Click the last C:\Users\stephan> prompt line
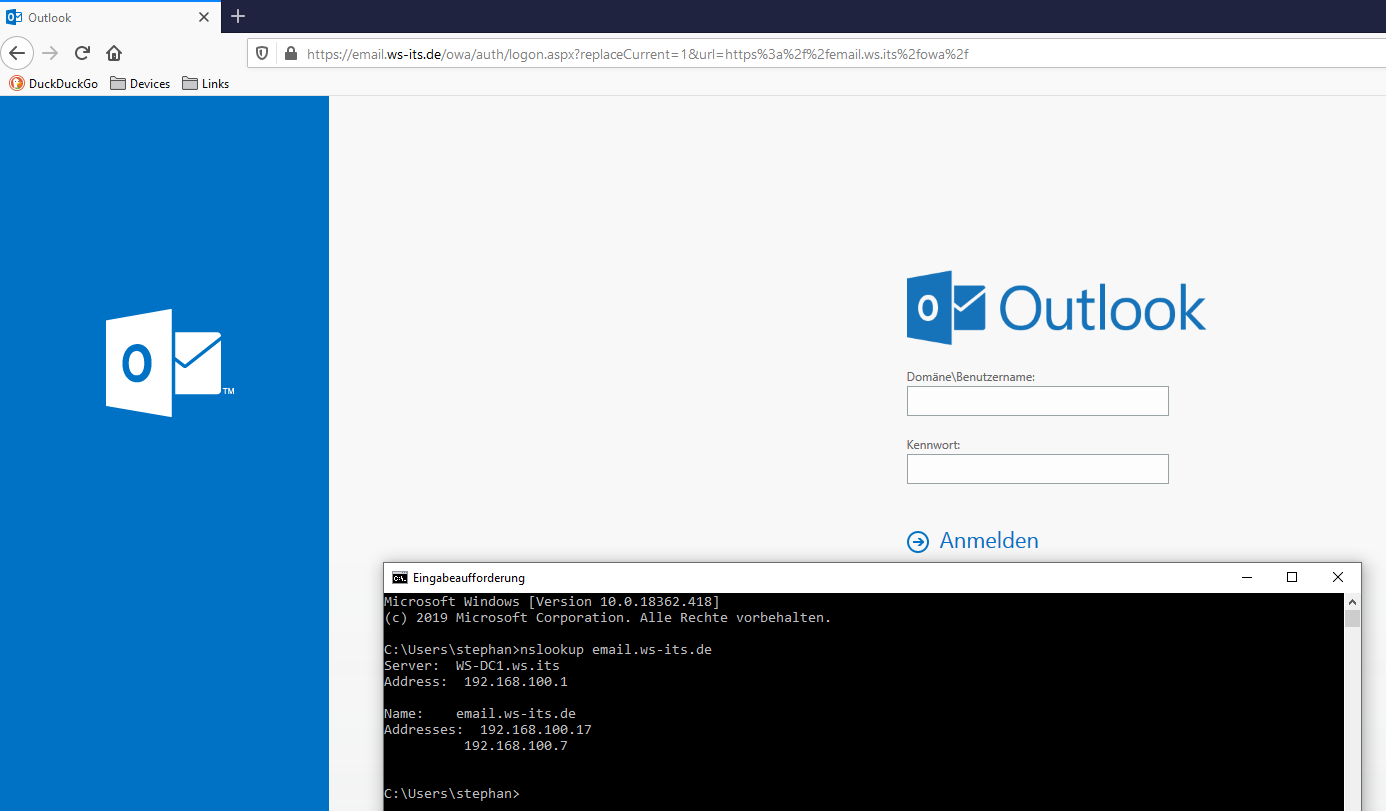 point(452,794)
